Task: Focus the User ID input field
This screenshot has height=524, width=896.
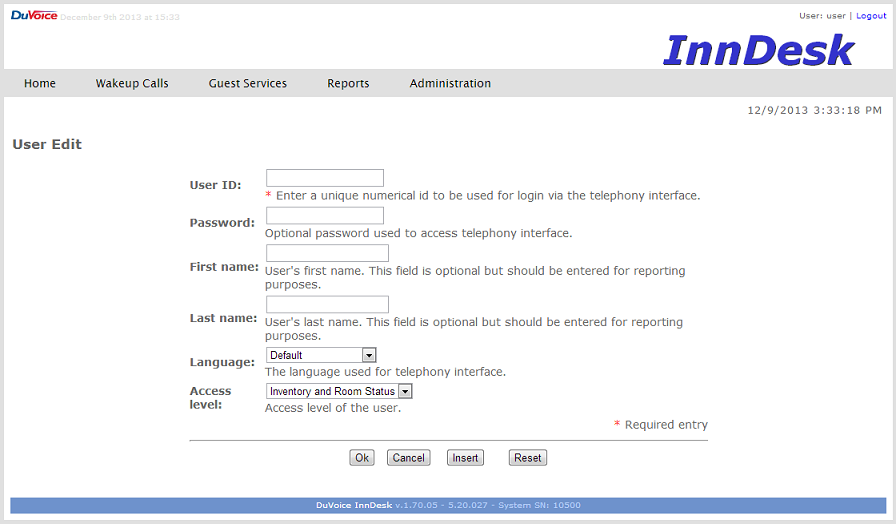Action: point(325,178)
